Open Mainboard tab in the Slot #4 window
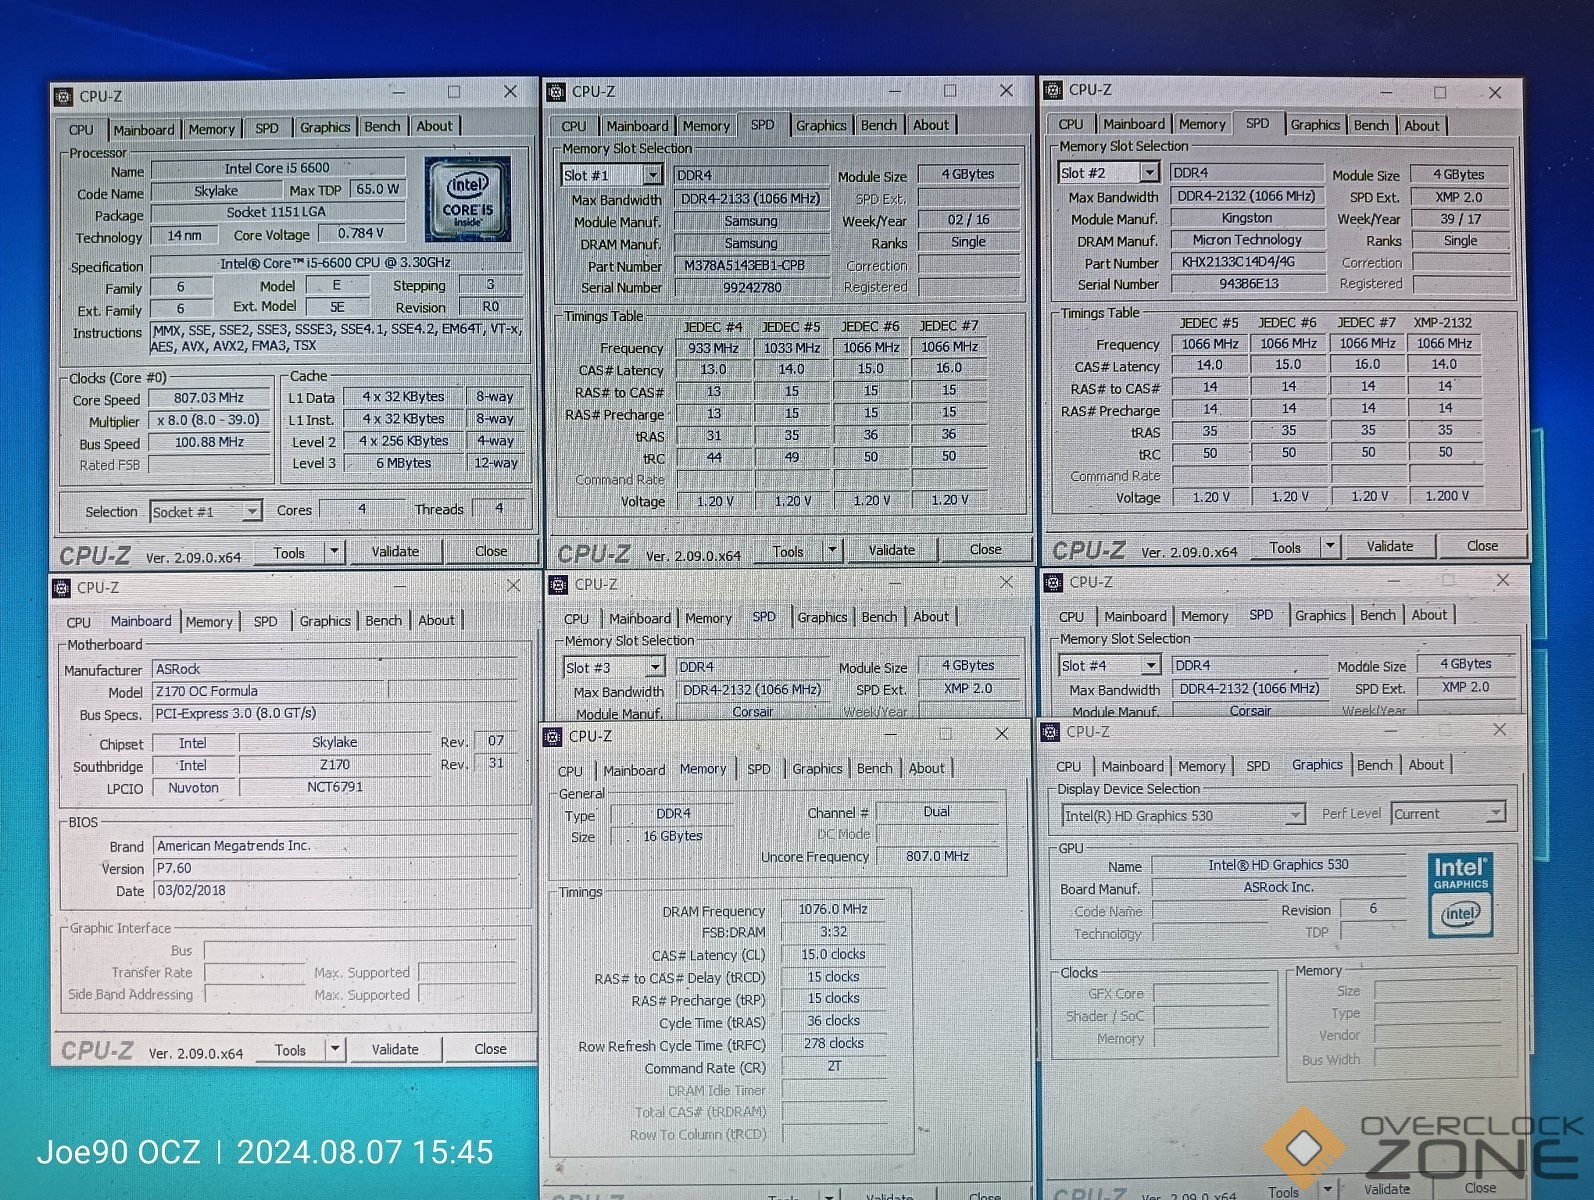 coord(1135,616)
